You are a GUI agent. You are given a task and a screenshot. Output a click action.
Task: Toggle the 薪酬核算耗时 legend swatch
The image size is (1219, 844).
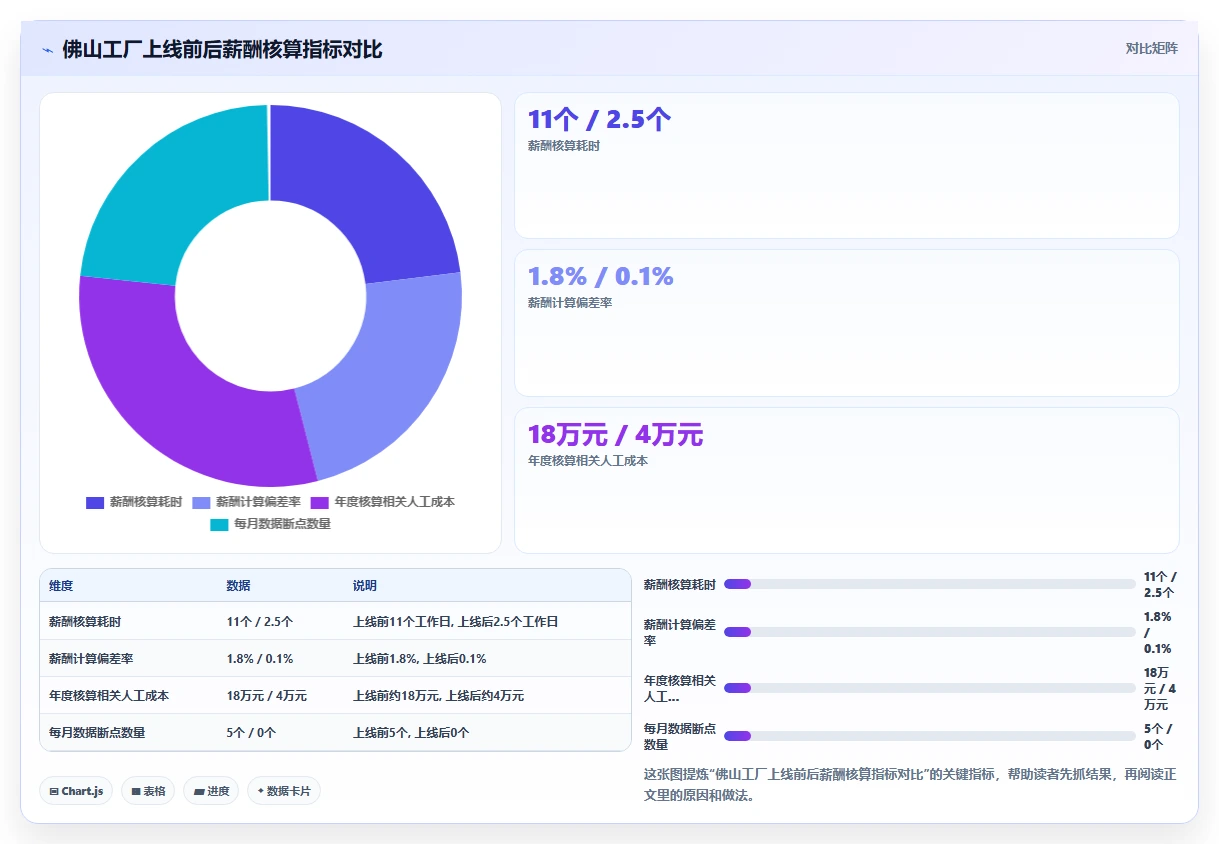[95, 502]
